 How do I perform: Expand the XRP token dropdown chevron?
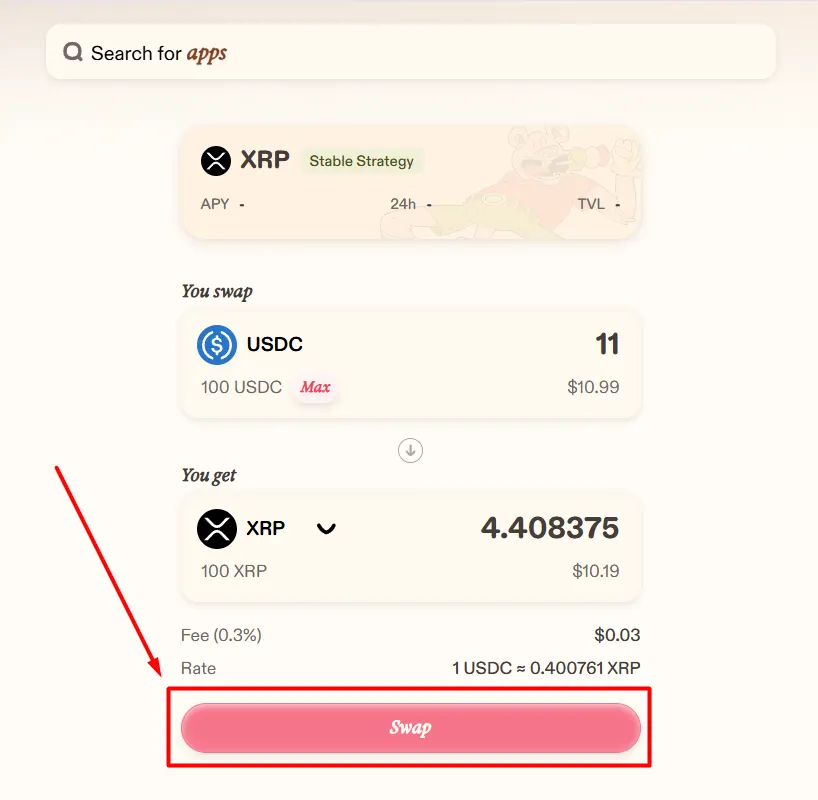327,529
